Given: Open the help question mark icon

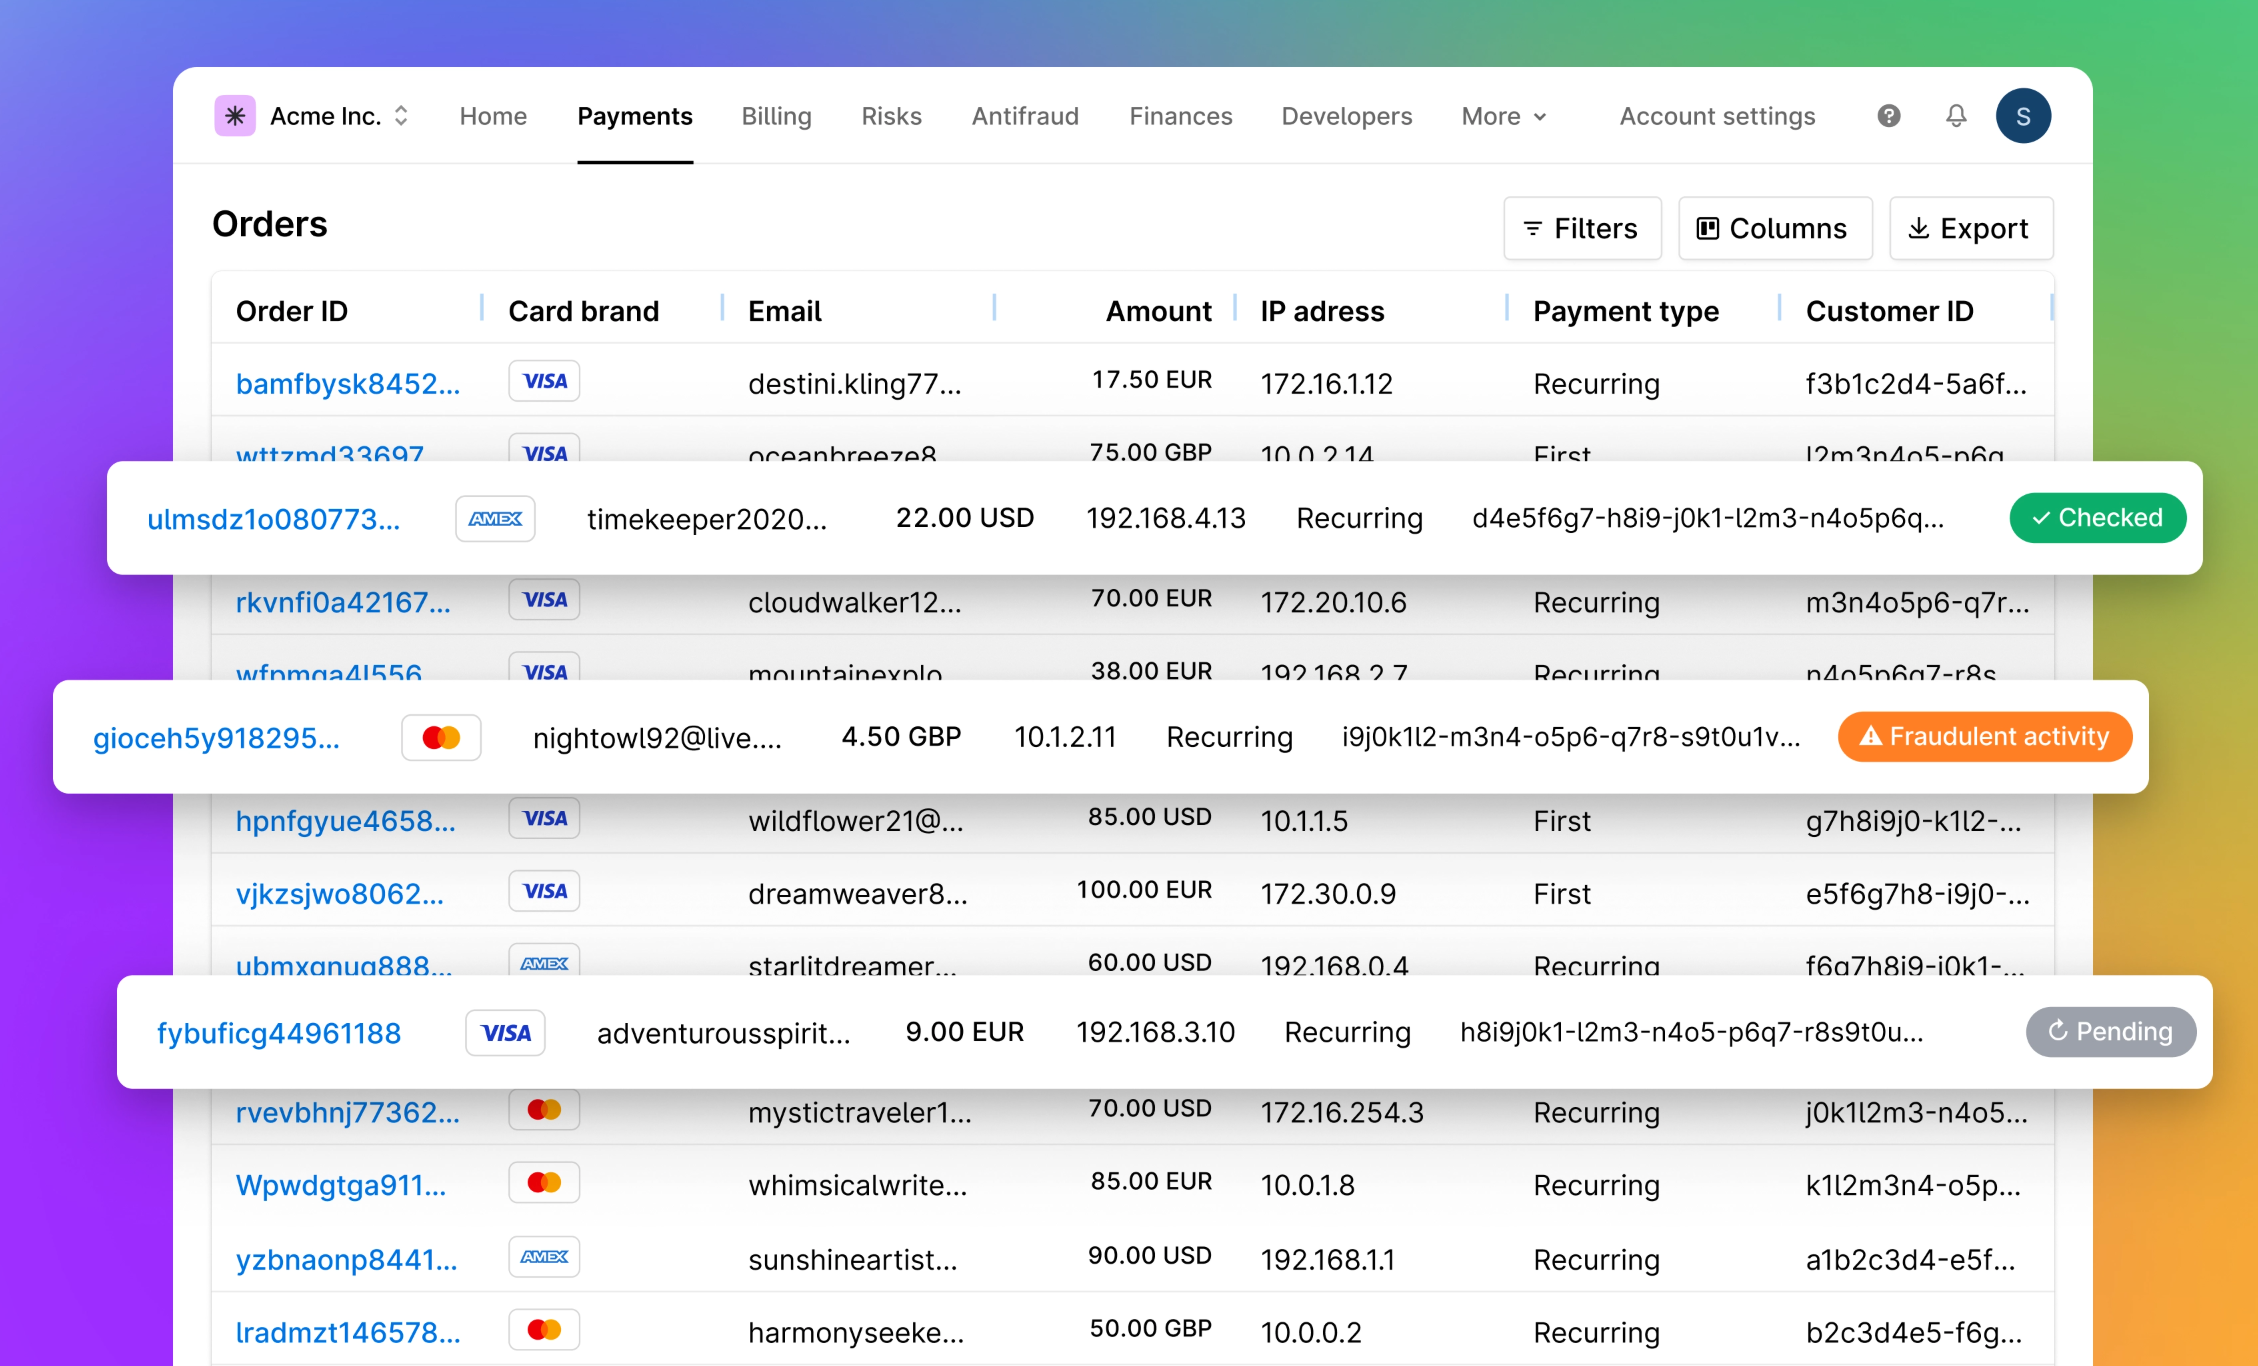Looking at the screenshot, I should 1889,116.
